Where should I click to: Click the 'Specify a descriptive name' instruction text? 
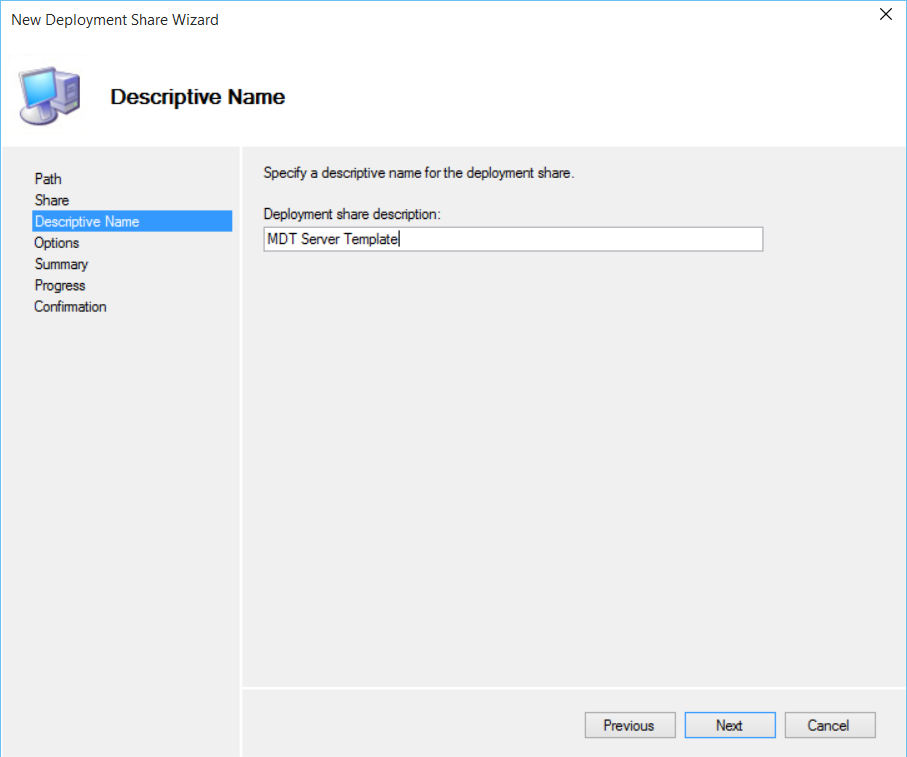(x=418, y=173)
